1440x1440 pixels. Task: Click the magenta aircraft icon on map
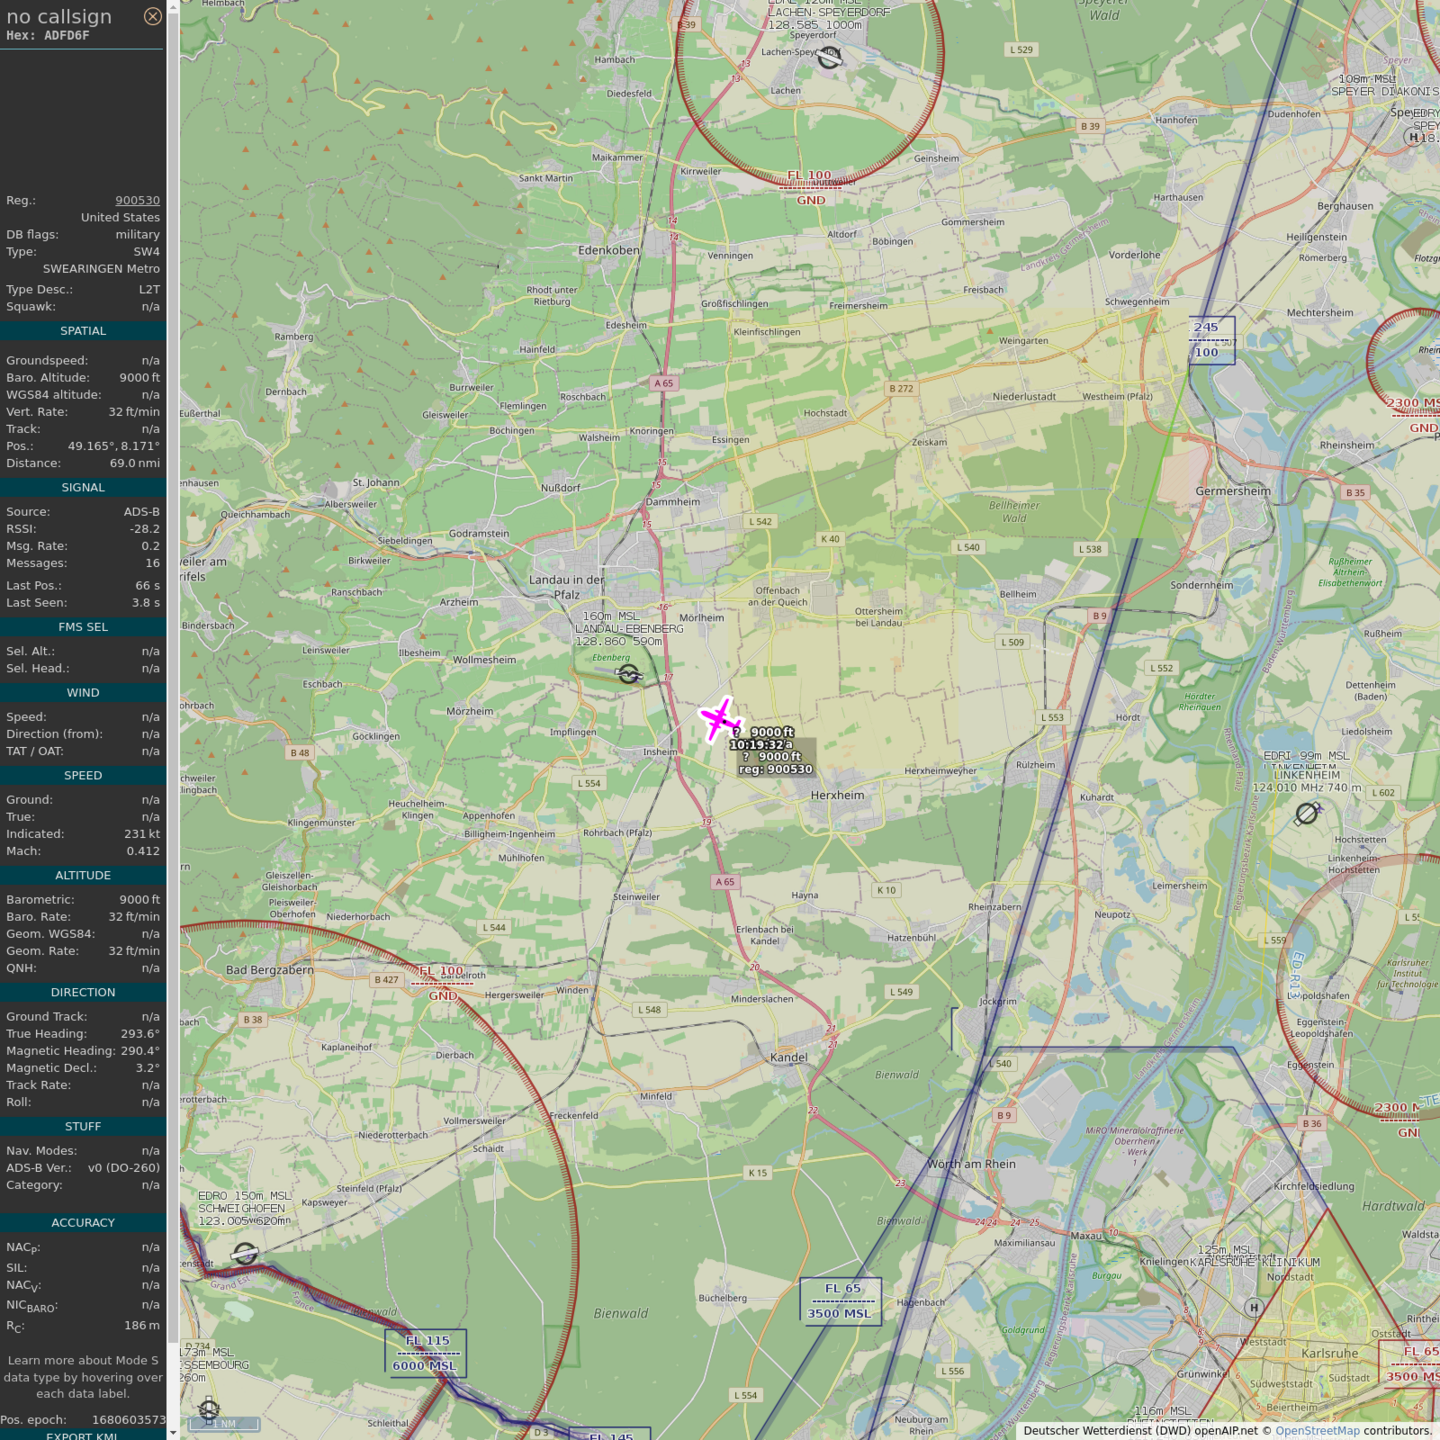coord(718,719)
